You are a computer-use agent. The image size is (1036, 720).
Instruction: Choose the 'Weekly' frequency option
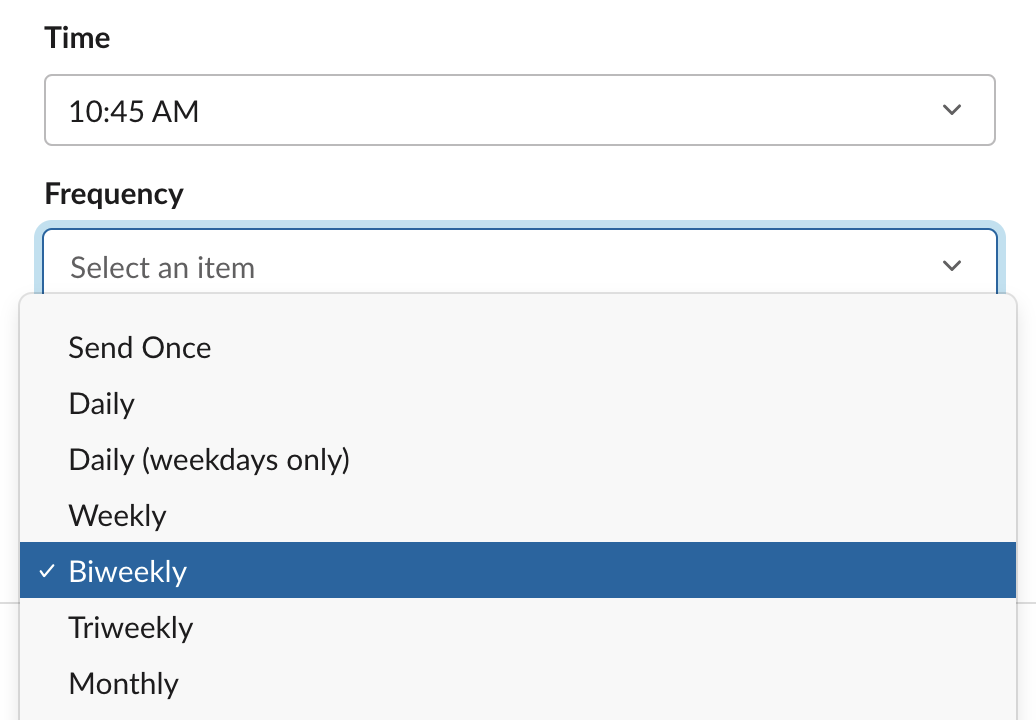117,515
